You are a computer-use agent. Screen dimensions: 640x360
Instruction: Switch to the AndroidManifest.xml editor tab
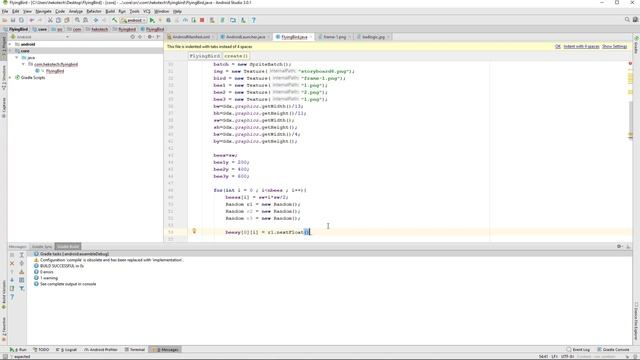[x=191, y=37]
